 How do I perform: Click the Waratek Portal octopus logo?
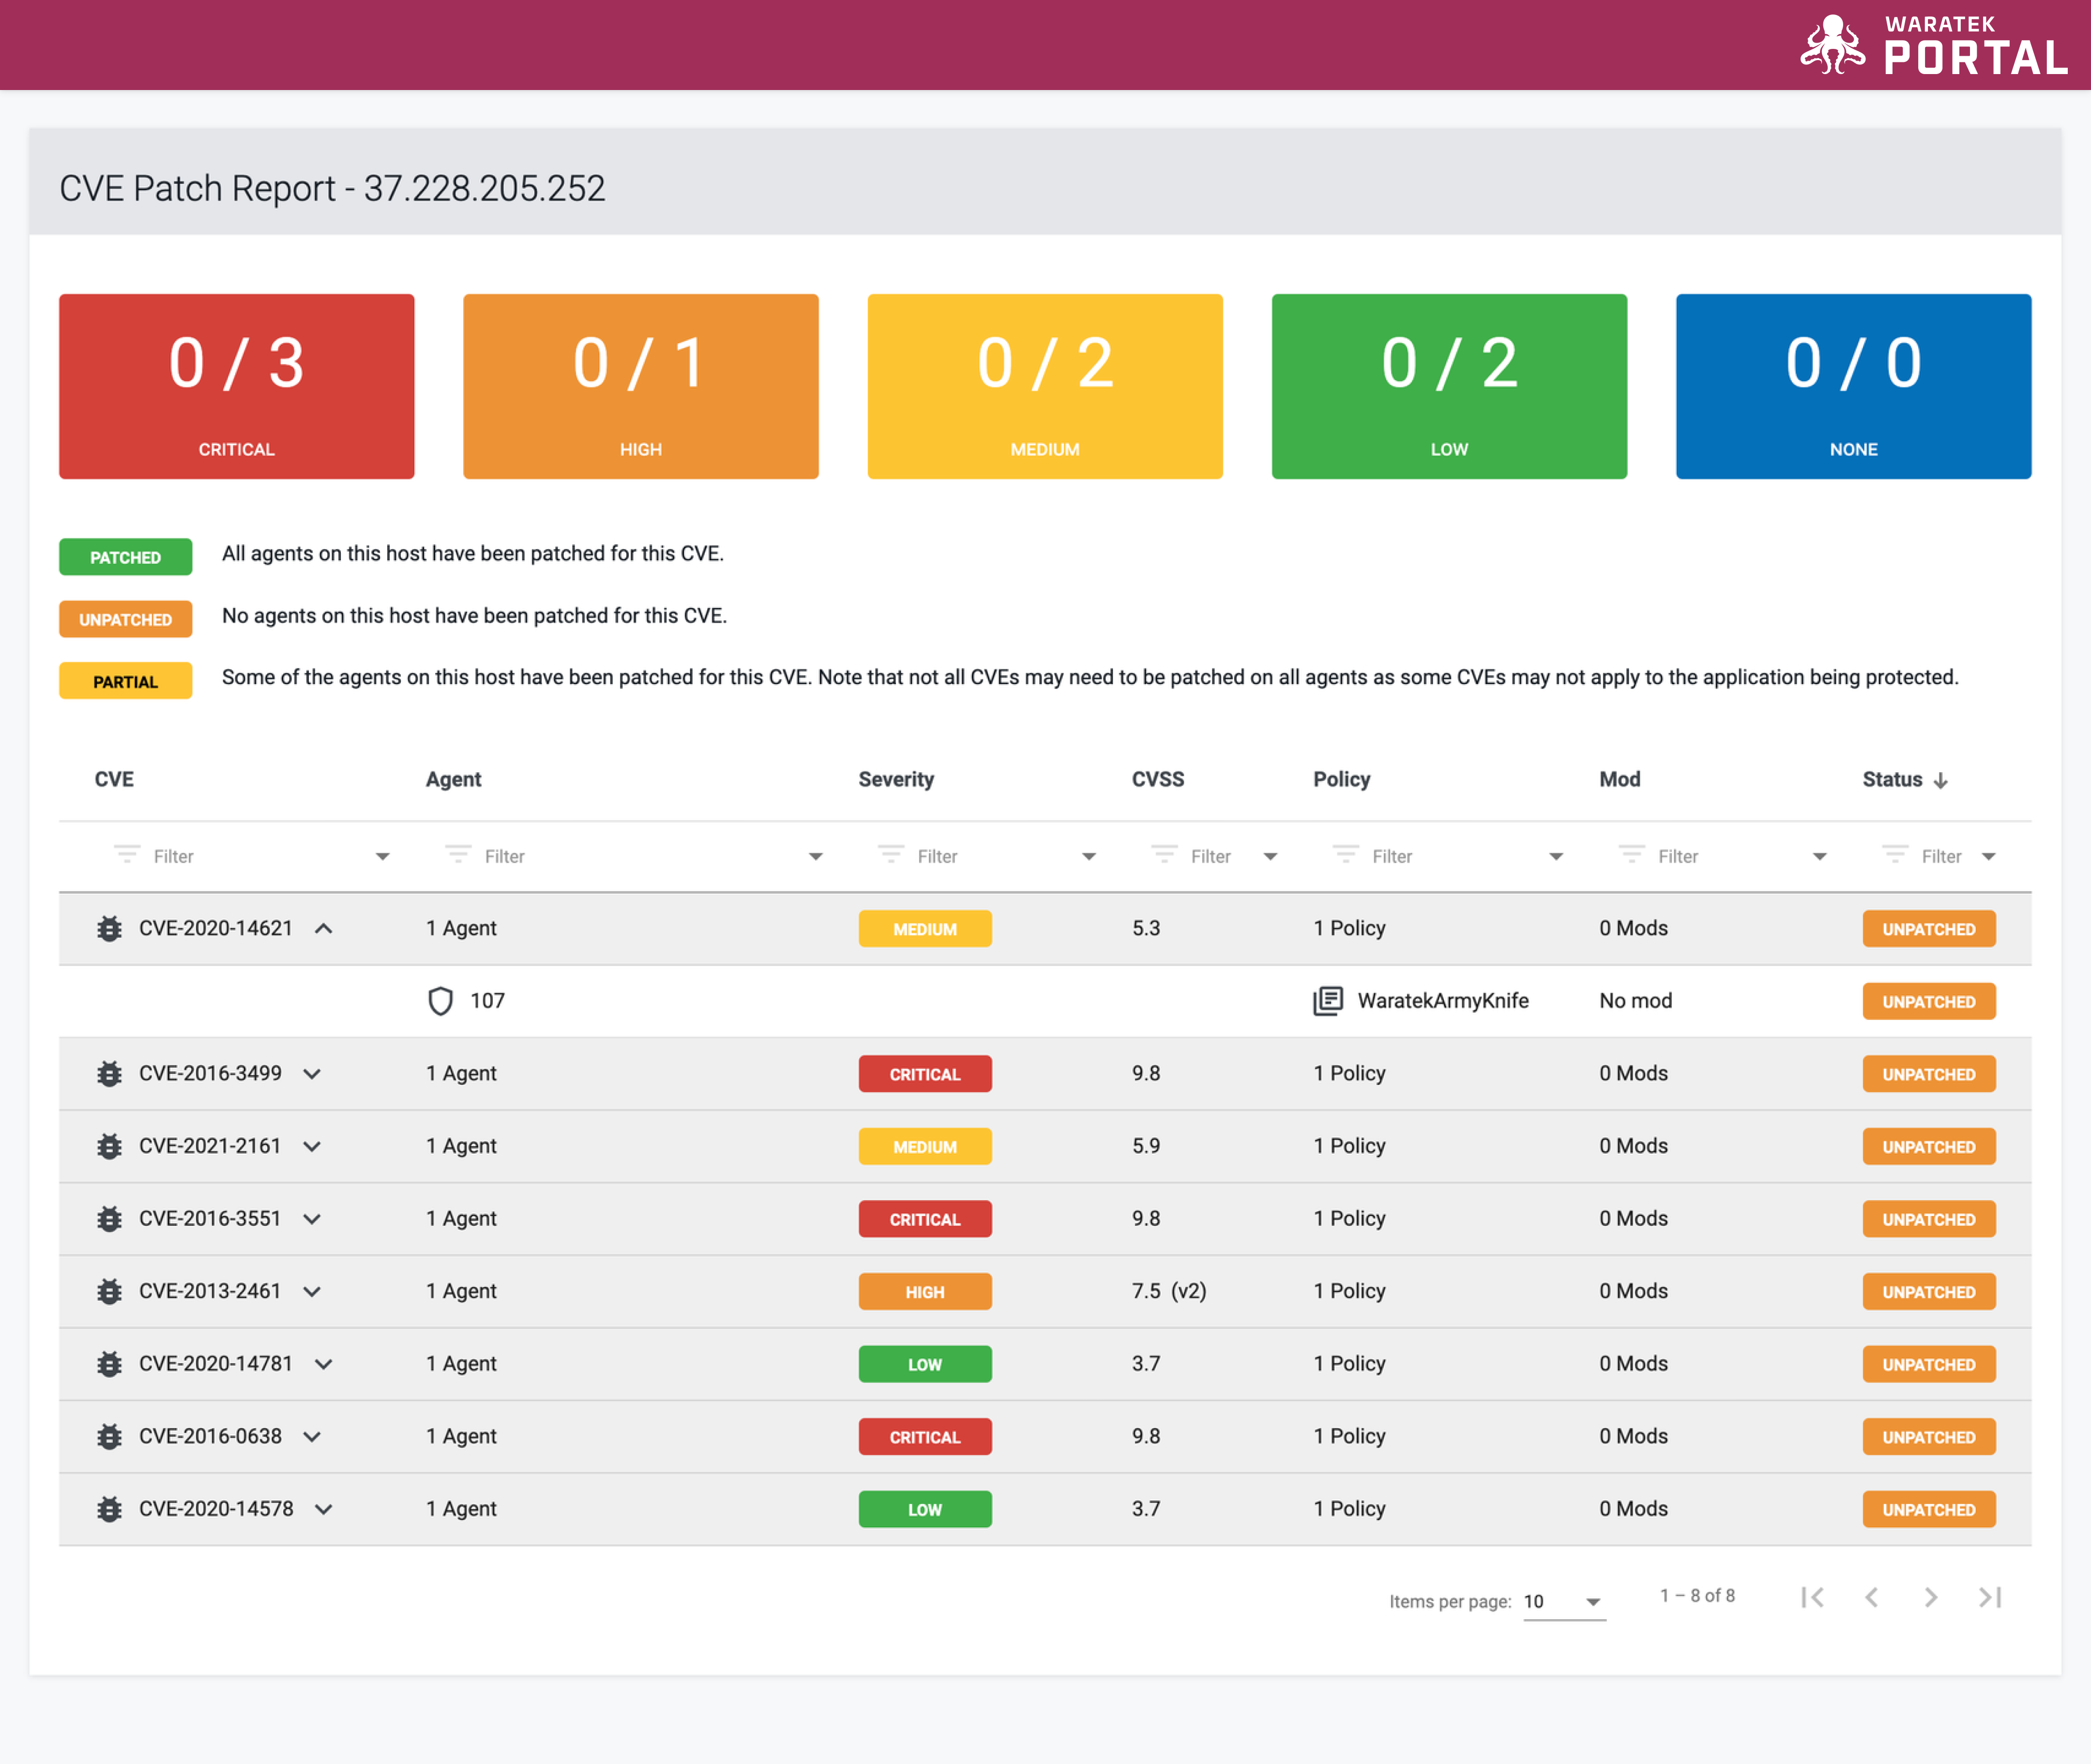1832,45
